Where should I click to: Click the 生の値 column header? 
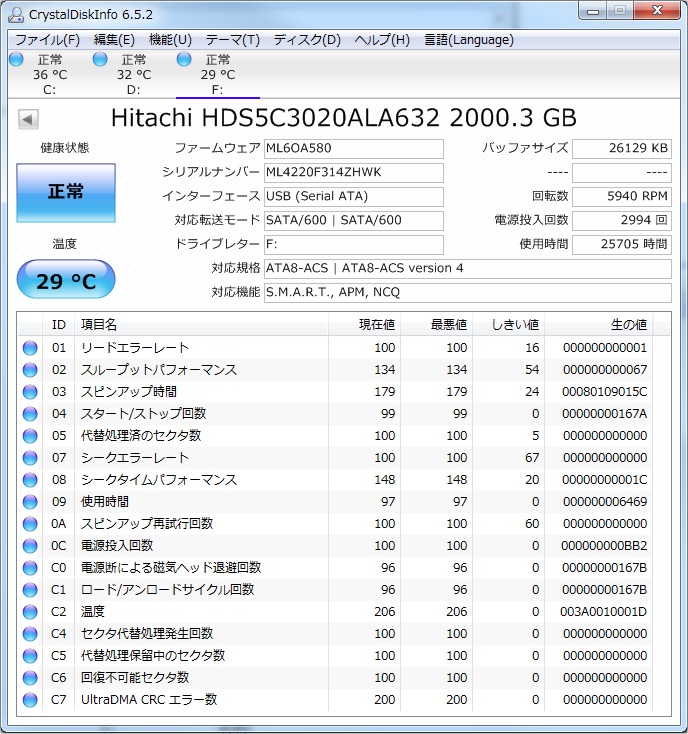[599, 324]
